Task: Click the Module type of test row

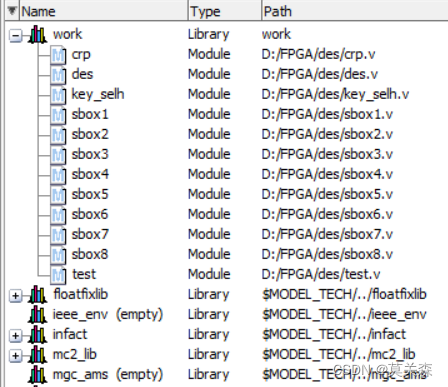Action: [x=209, y=274]
